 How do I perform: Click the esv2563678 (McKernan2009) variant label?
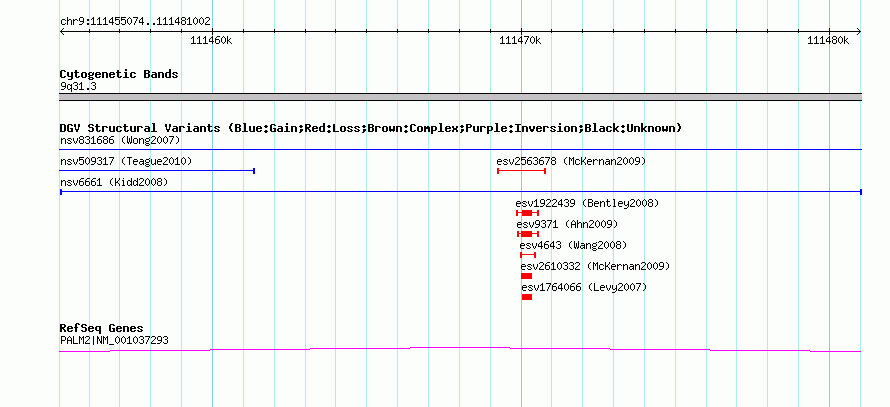pos(571,161)
